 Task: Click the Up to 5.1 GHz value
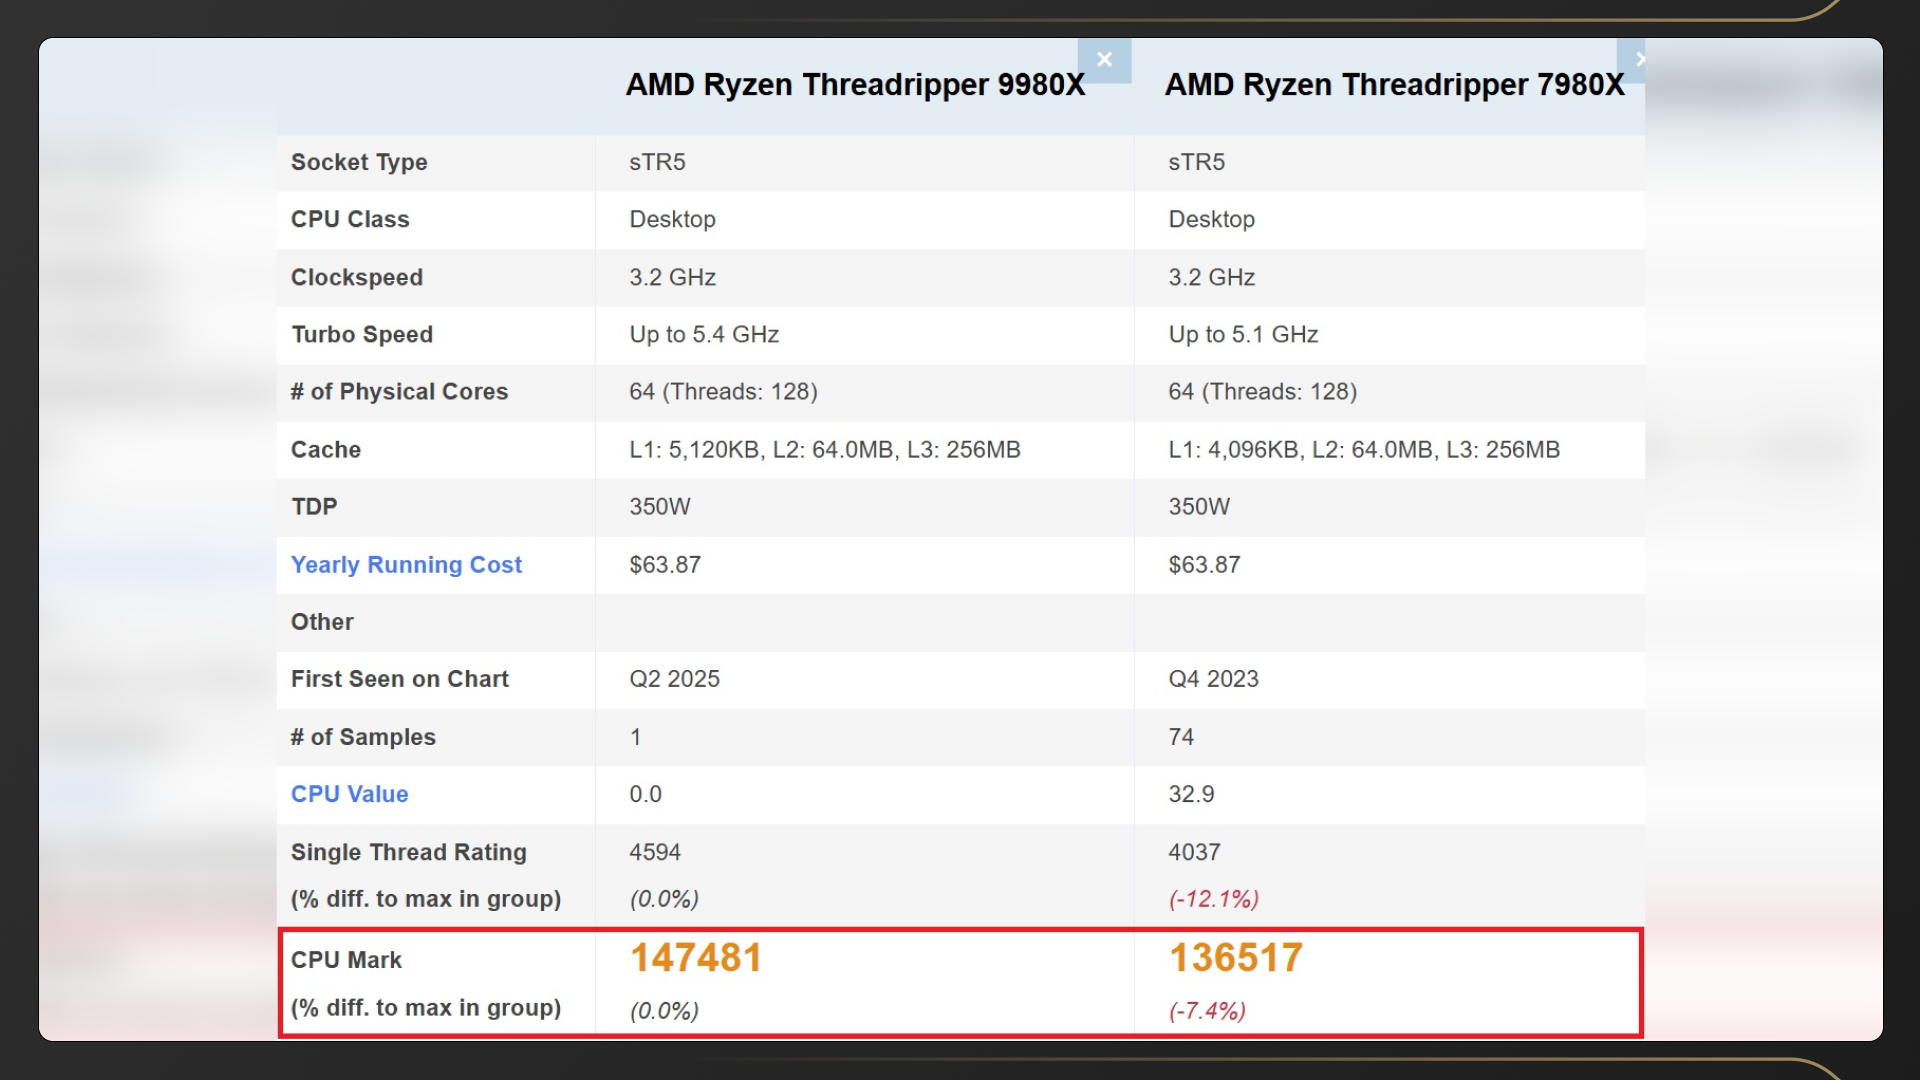[x=1243, y=335]
